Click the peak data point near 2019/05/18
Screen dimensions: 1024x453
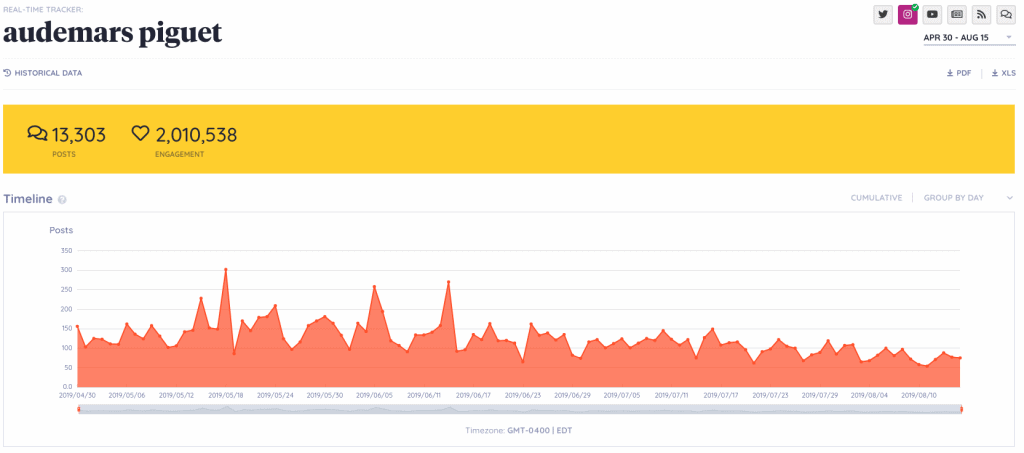(x=225, y=269)
